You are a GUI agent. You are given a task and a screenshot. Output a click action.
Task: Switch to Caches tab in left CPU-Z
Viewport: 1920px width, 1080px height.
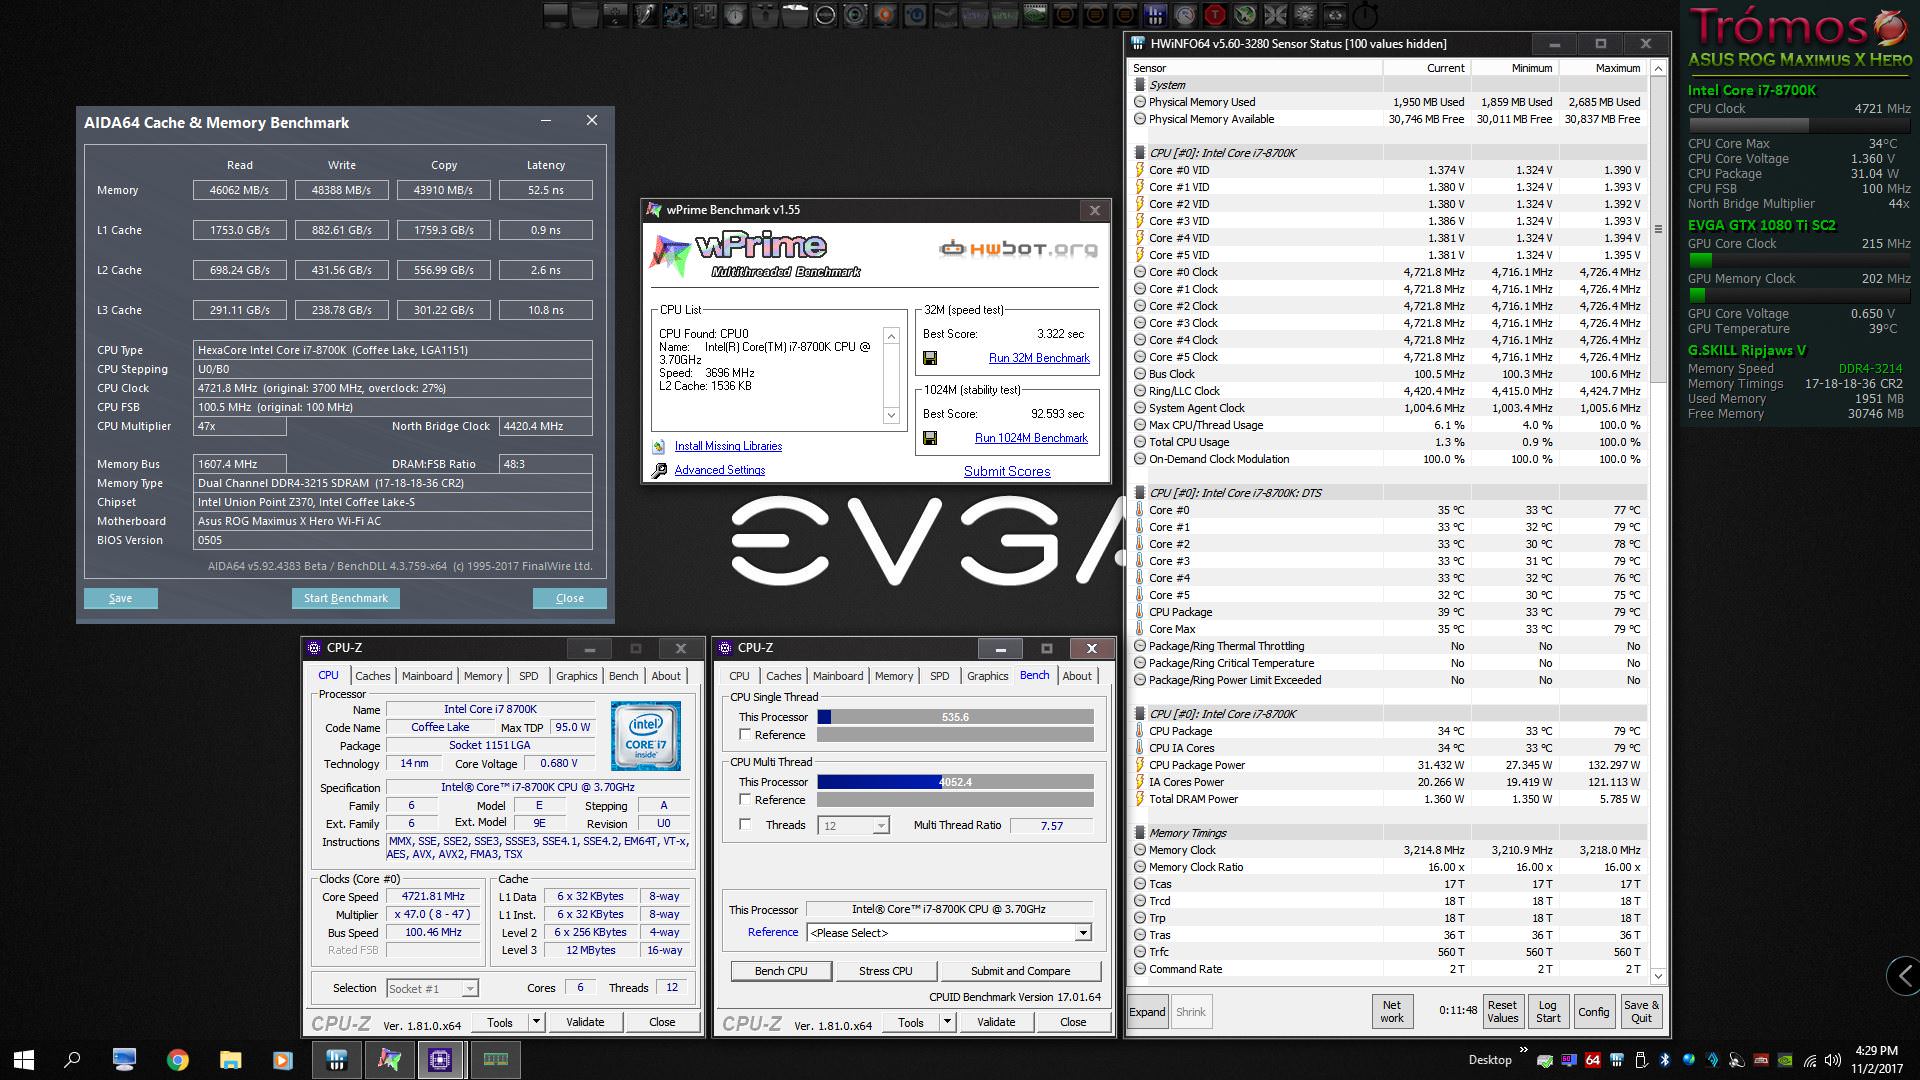(372, 676)
